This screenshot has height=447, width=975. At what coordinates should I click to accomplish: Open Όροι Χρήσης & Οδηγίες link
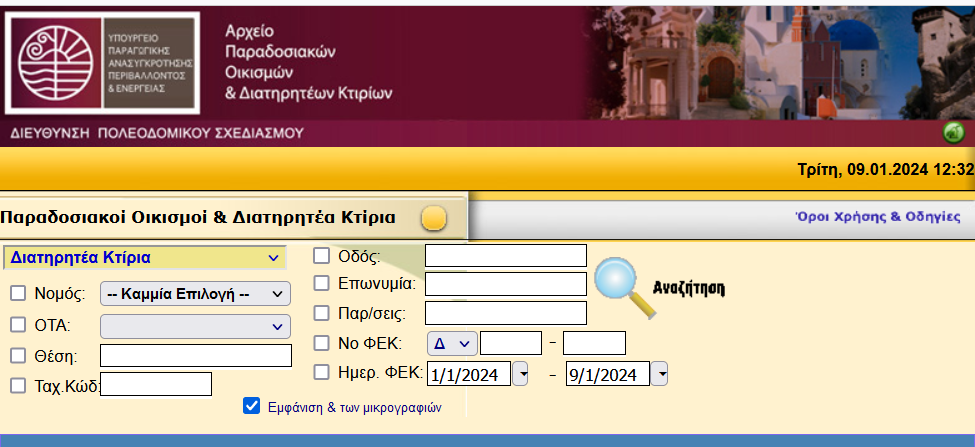[876, 216]
